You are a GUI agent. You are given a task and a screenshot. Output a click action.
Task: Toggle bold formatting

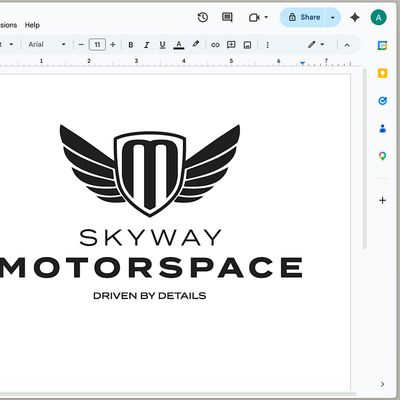131,45
